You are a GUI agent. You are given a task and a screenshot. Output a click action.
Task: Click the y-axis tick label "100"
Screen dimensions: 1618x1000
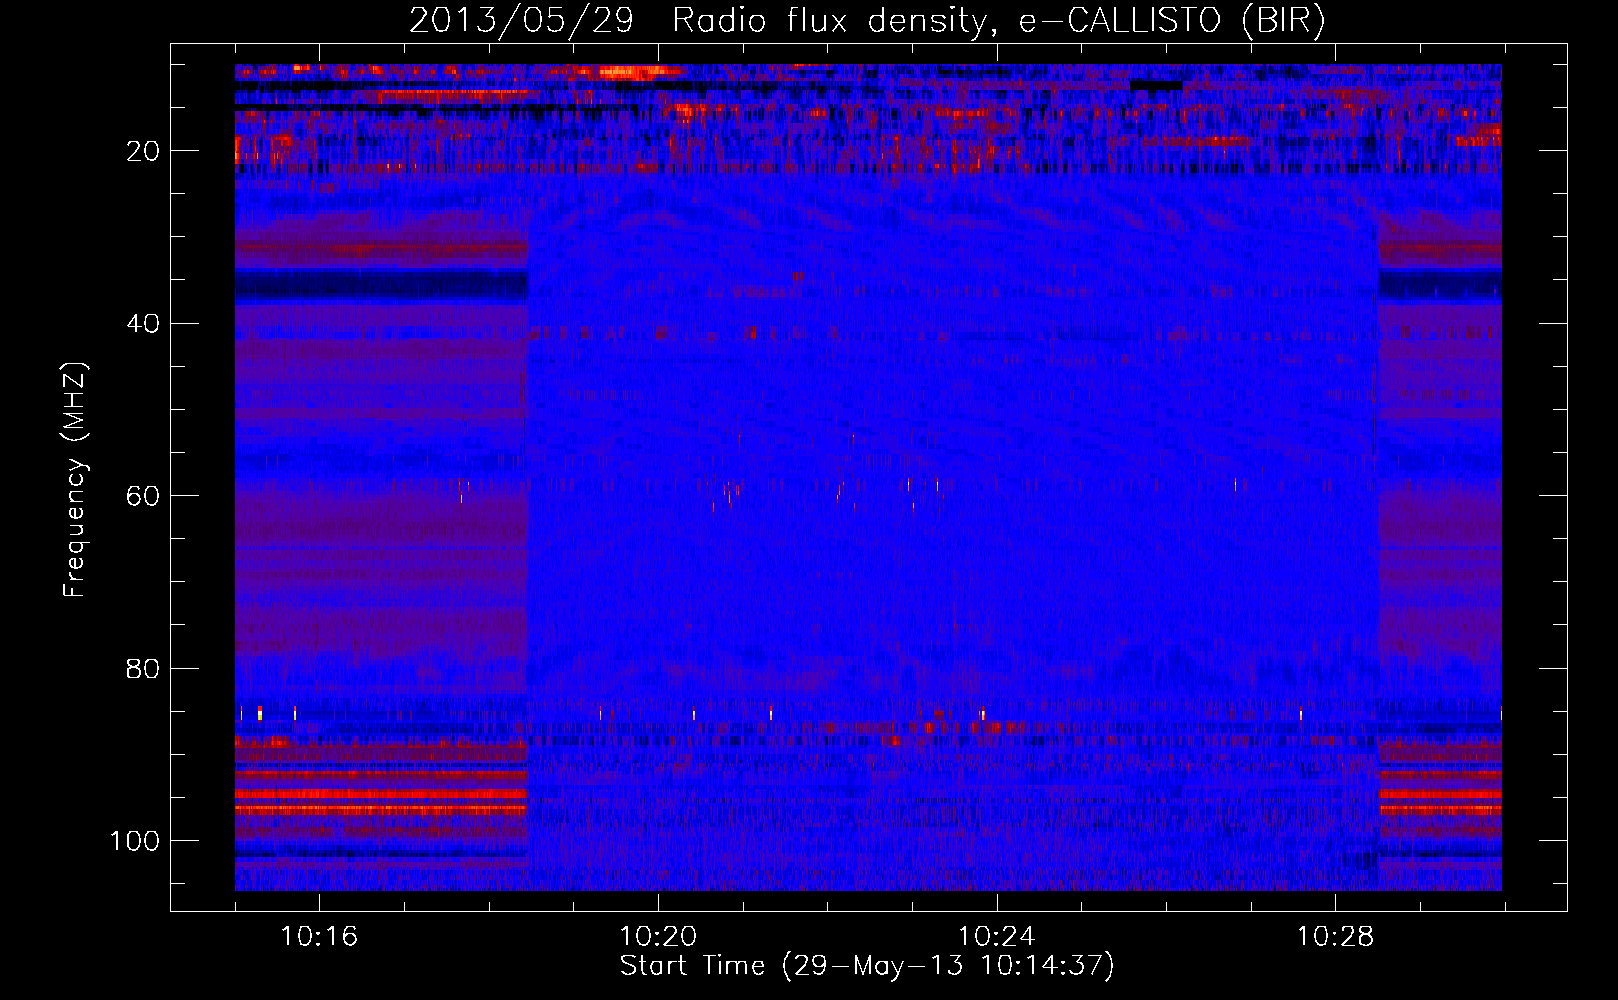(x=135, y=841)
